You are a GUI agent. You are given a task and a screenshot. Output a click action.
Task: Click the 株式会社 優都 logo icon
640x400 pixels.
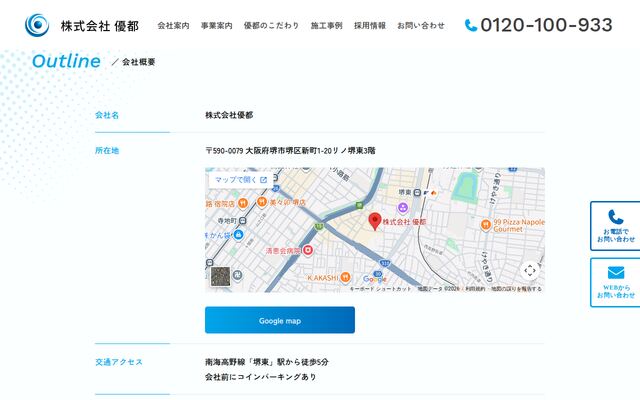[x=37, y=25]
